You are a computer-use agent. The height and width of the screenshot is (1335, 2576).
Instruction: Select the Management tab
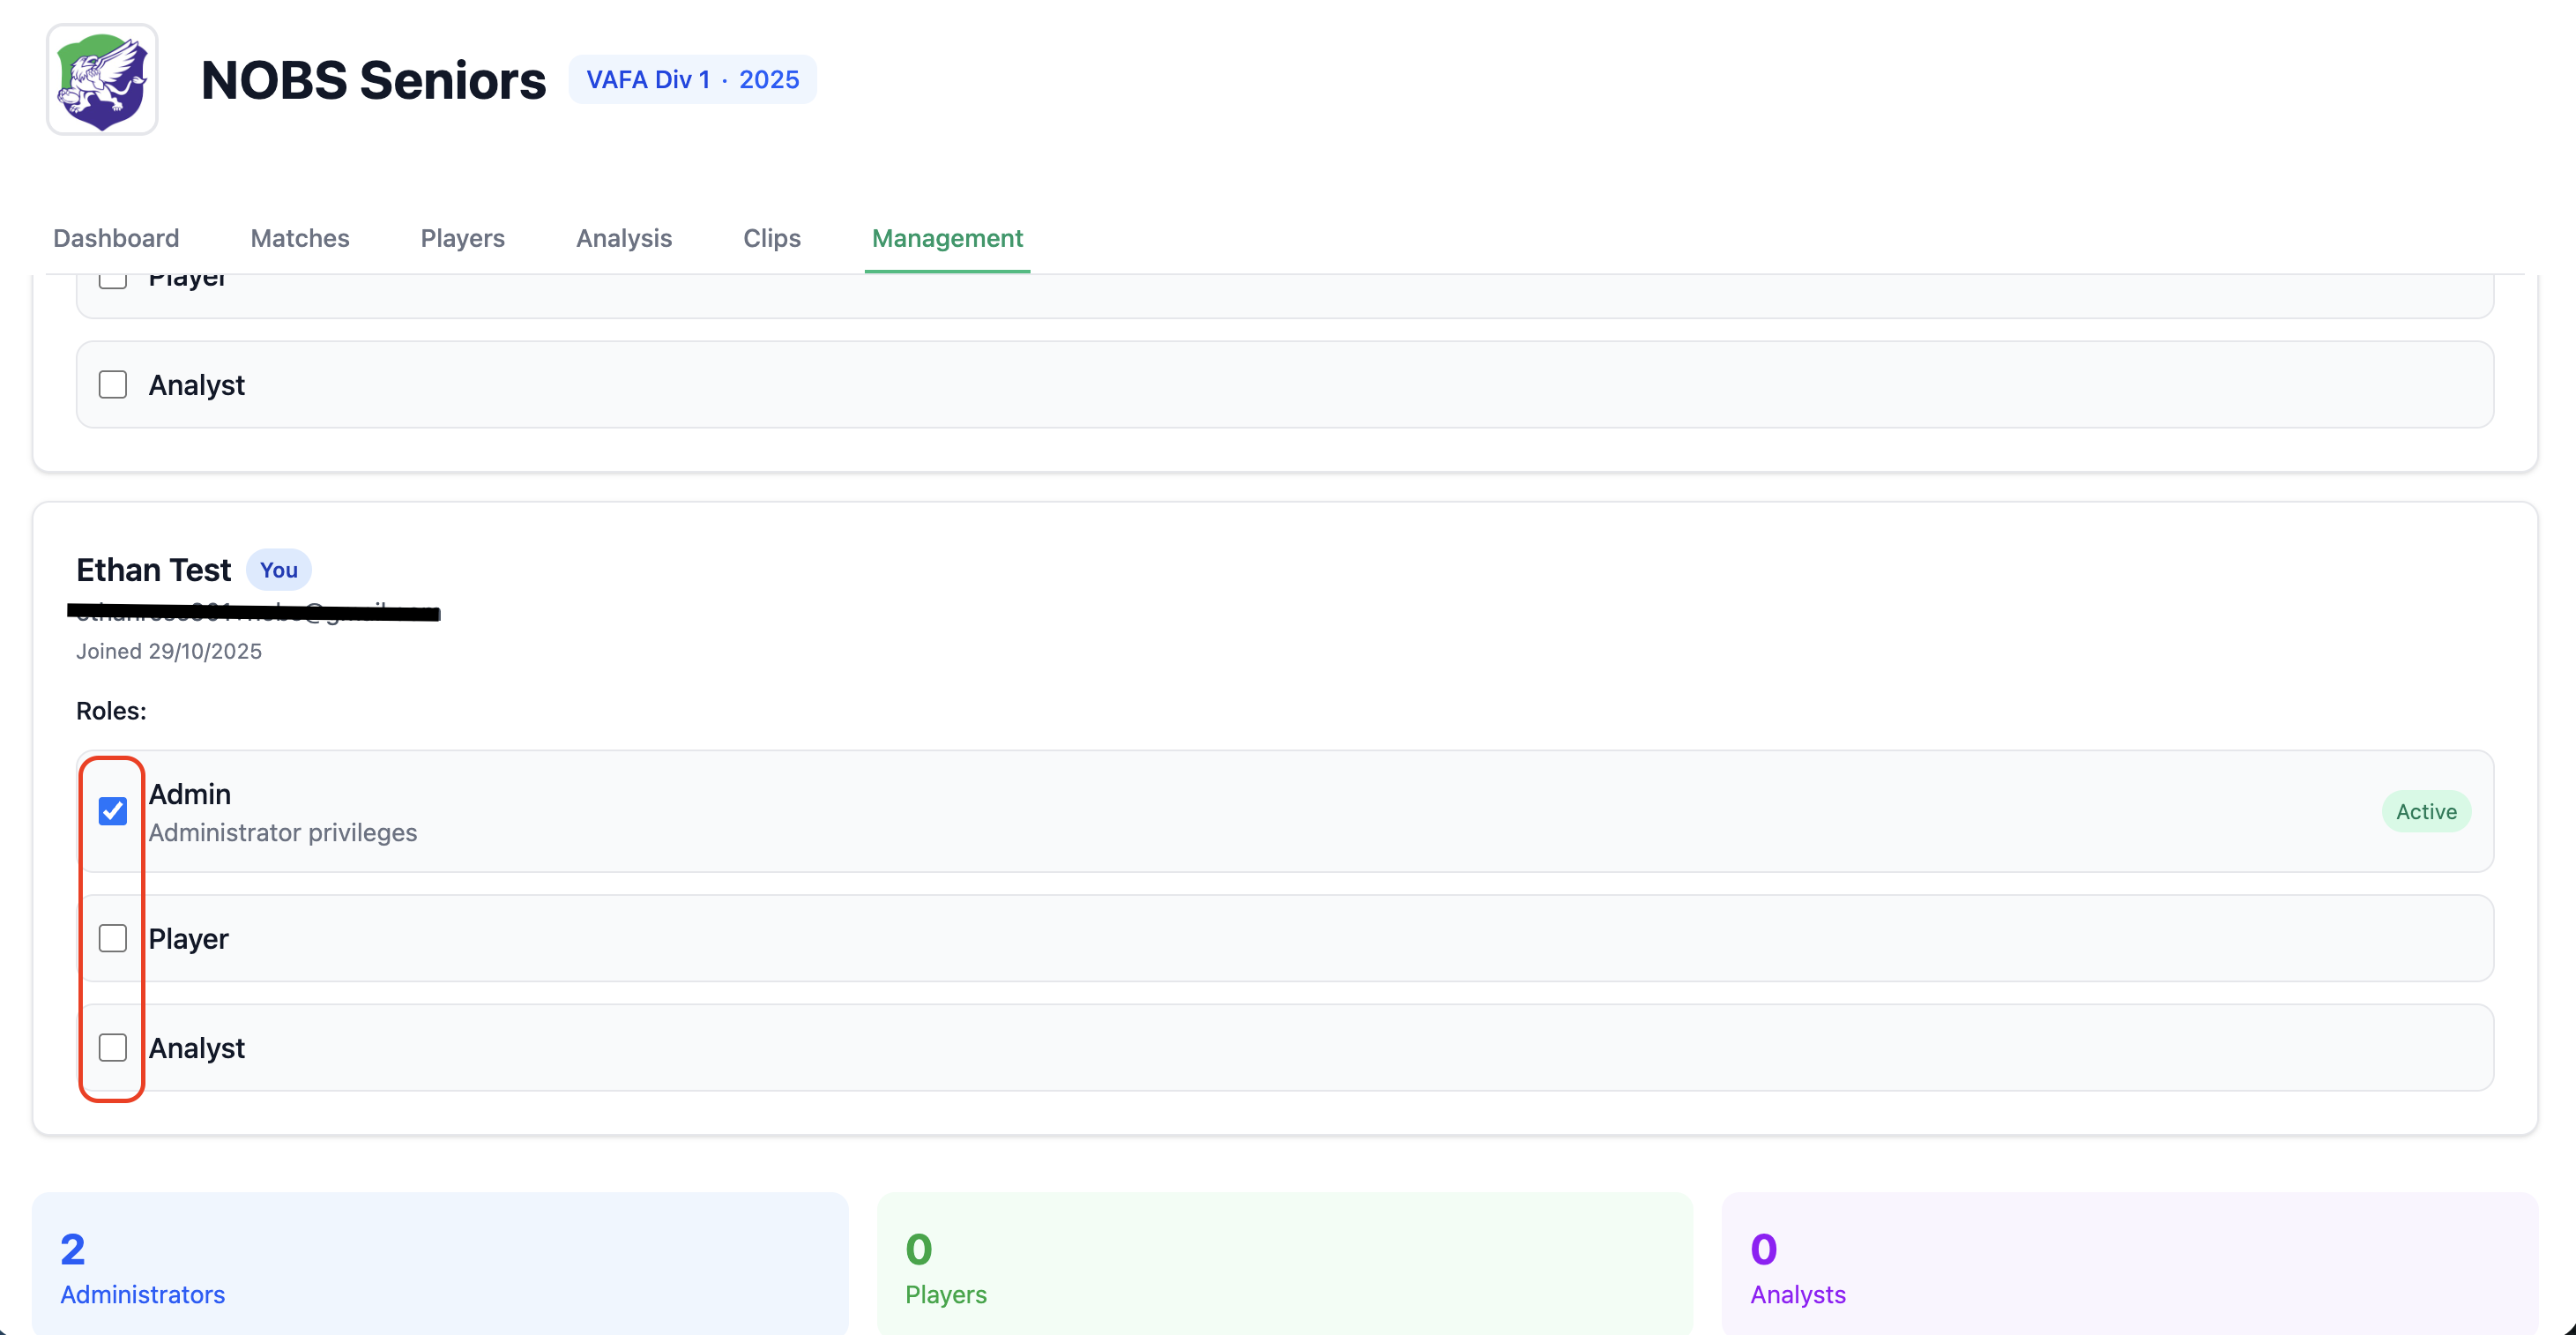point(946,238)
